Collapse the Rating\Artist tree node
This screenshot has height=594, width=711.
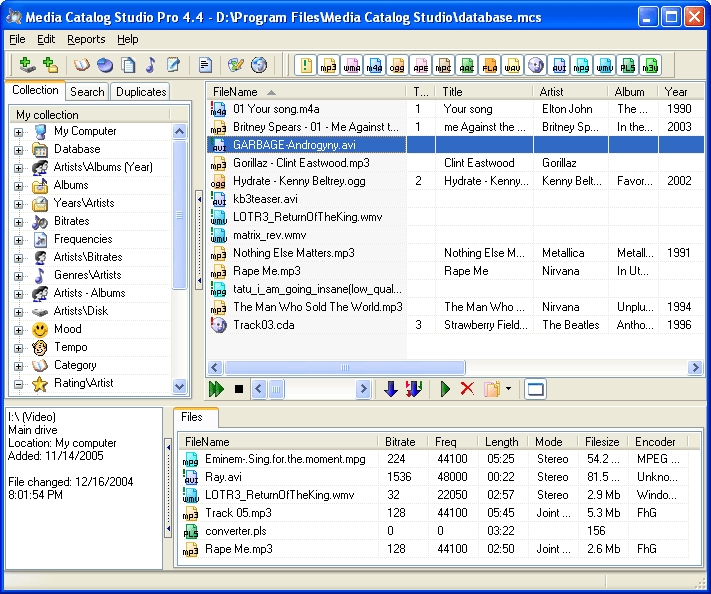pyautogui.click(x=19, y=384)
